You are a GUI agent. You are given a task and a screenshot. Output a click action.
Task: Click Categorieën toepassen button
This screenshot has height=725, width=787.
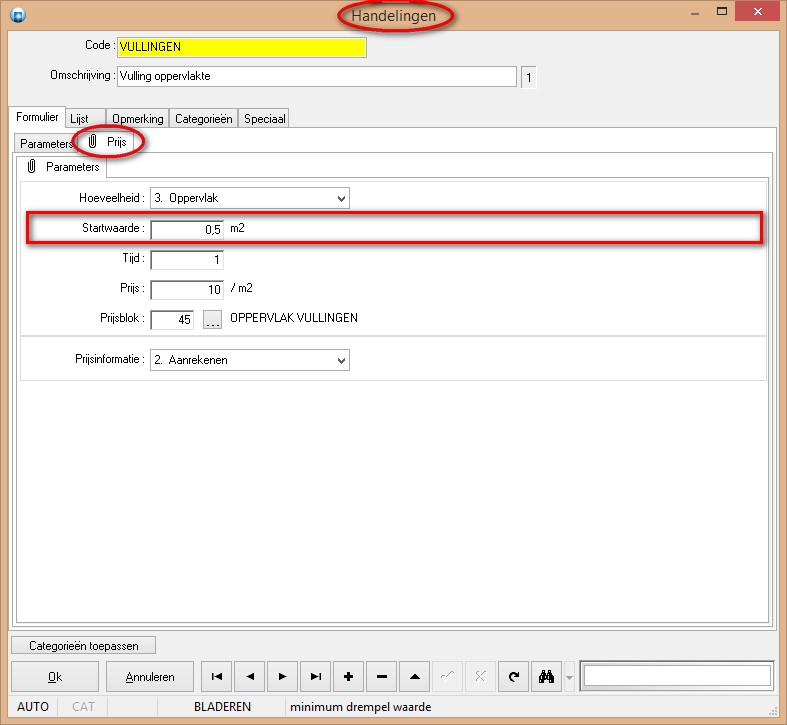coord(83,646)
